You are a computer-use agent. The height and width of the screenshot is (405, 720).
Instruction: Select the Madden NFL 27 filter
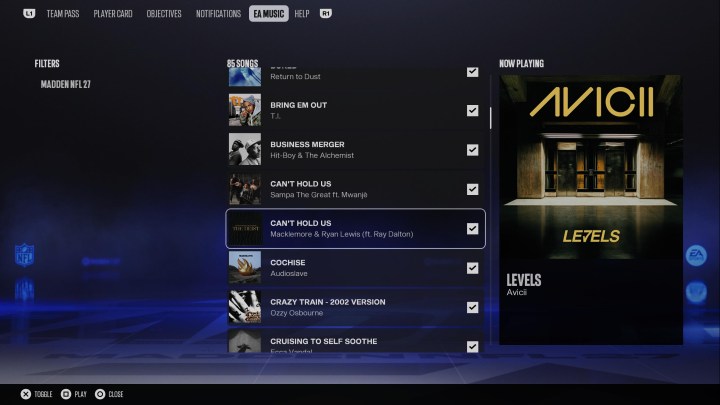point(66,84)
